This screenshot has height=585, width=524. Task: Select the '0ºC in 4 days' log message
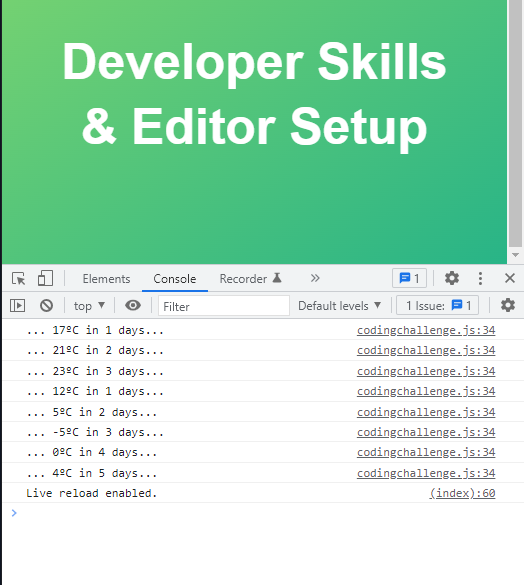pos(92,452)
